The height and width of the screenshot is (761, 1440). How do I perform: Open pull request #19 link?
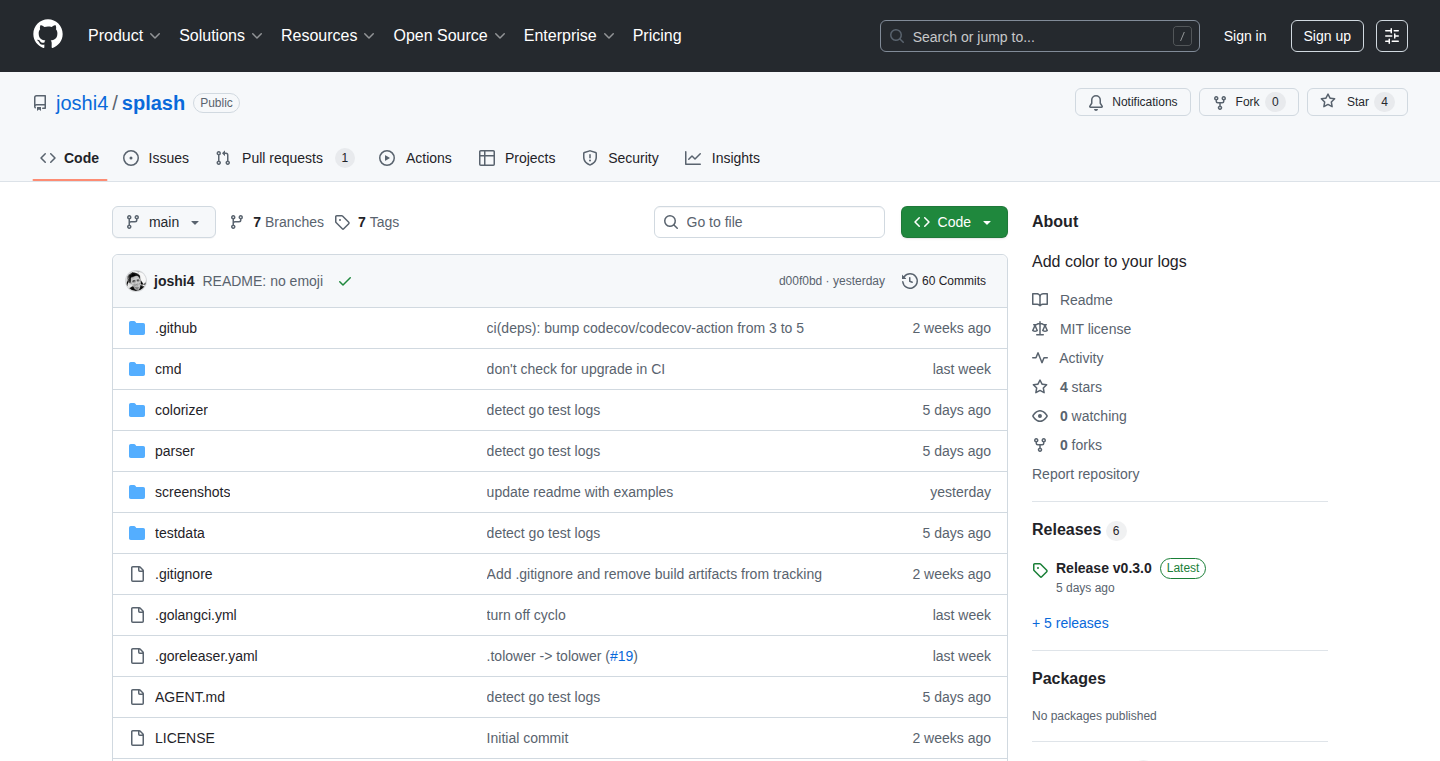(623, 656)
